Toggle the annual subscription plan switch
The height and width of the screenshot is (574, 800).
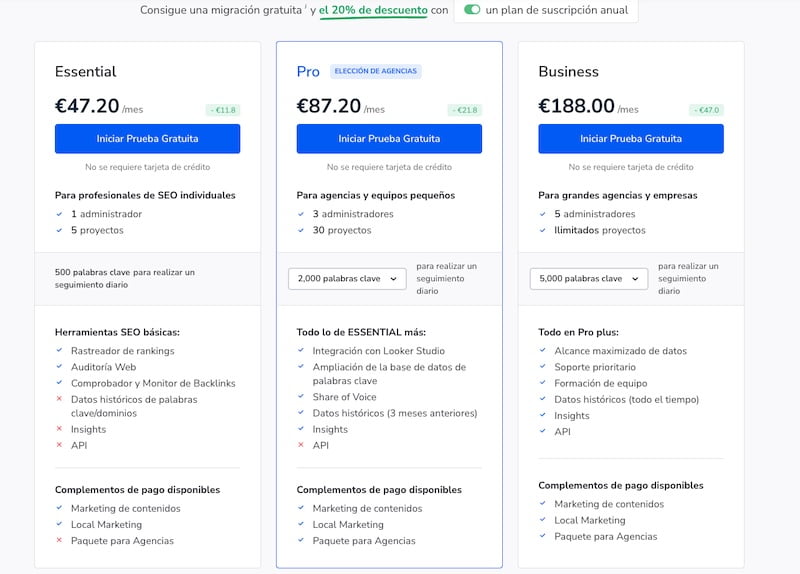tap(472, 10)
